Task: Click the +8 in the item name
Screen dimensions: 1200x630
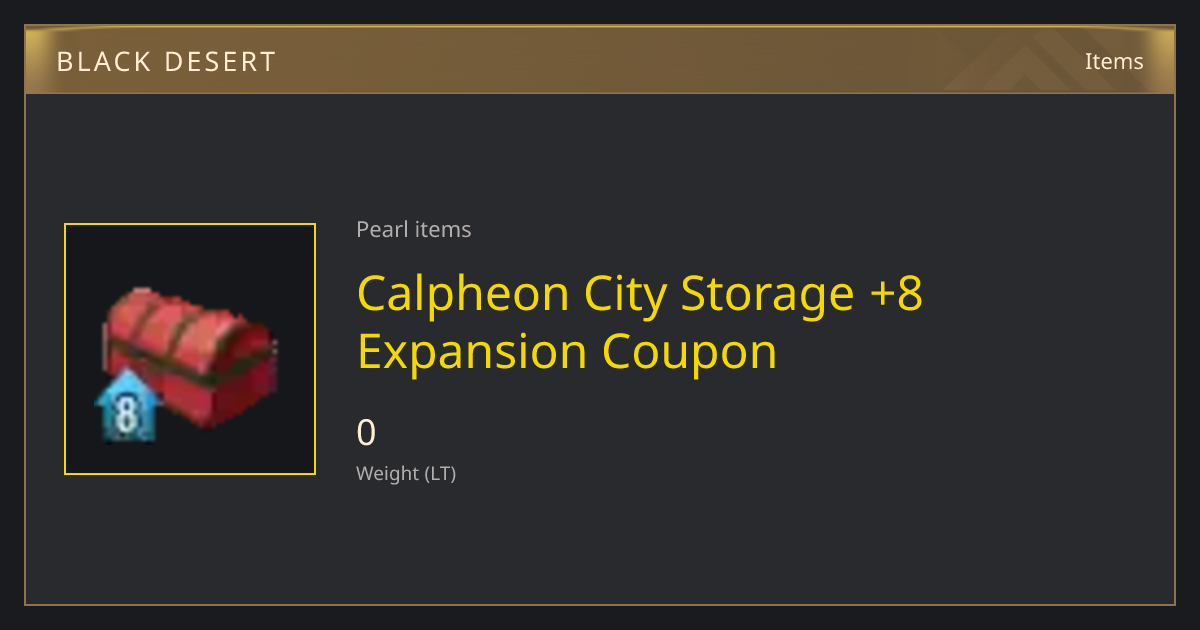Action: coord(896,294)
